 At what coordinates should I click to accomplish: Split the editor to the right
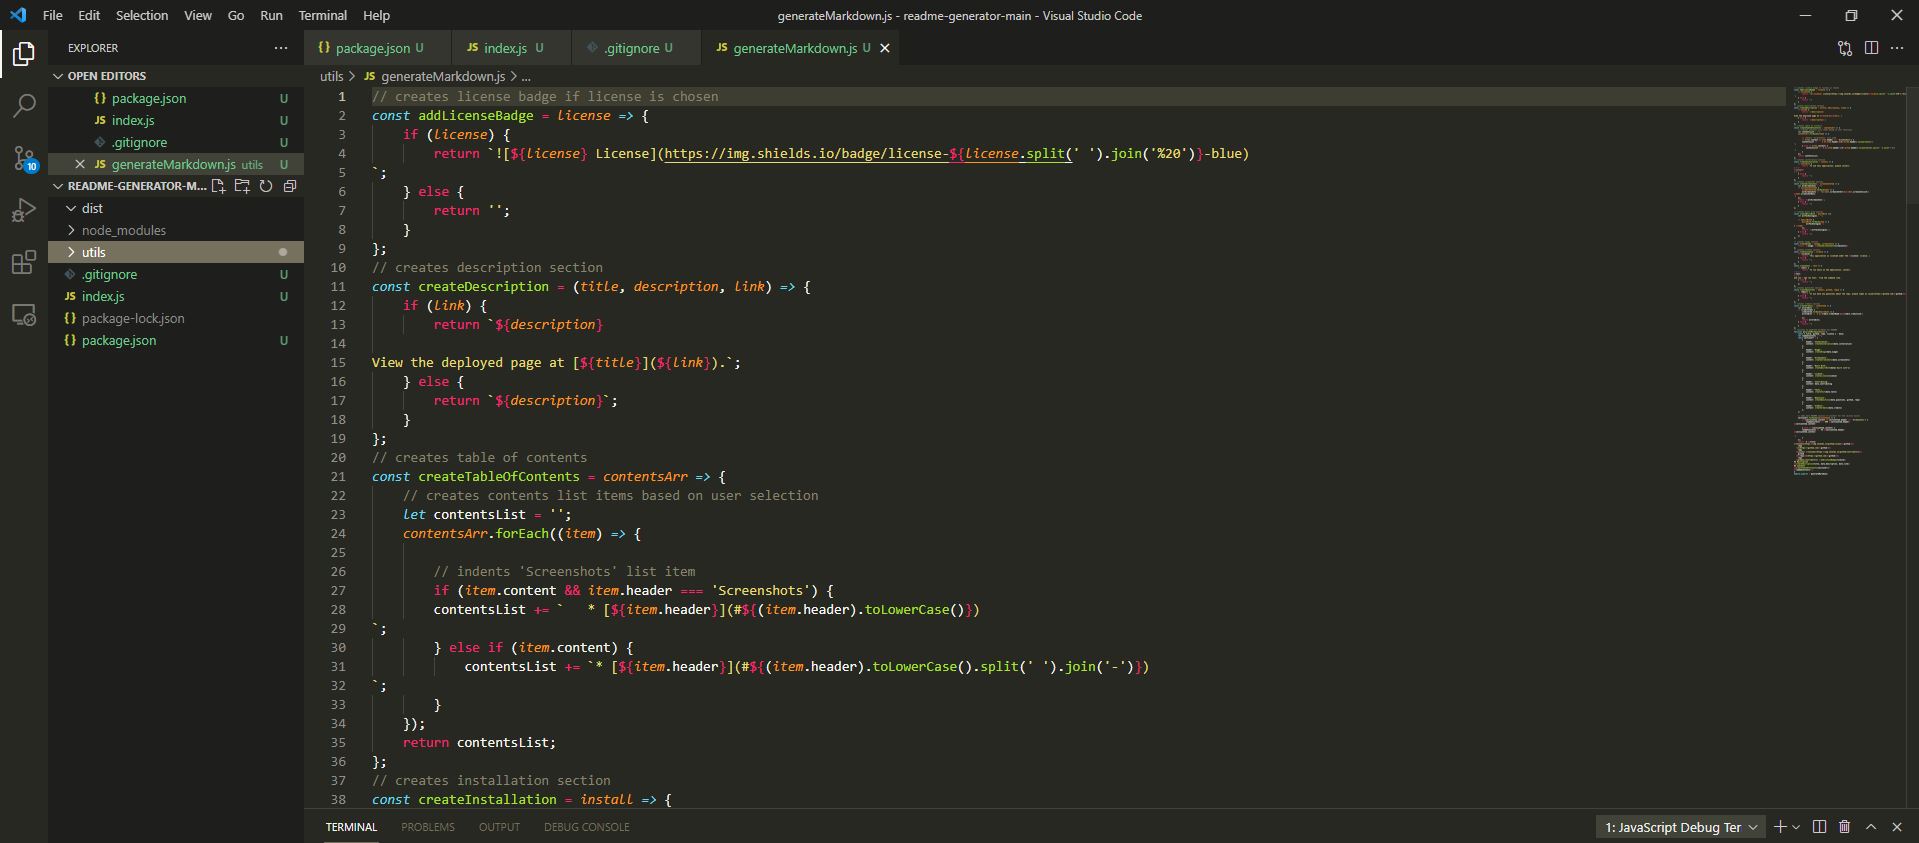1871,48
